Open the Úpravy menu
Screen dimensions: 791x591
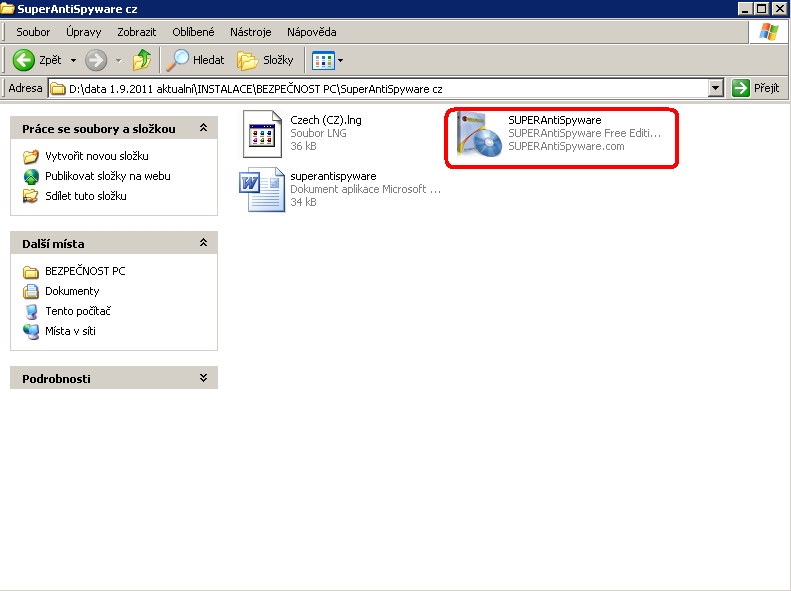(84, 32)
